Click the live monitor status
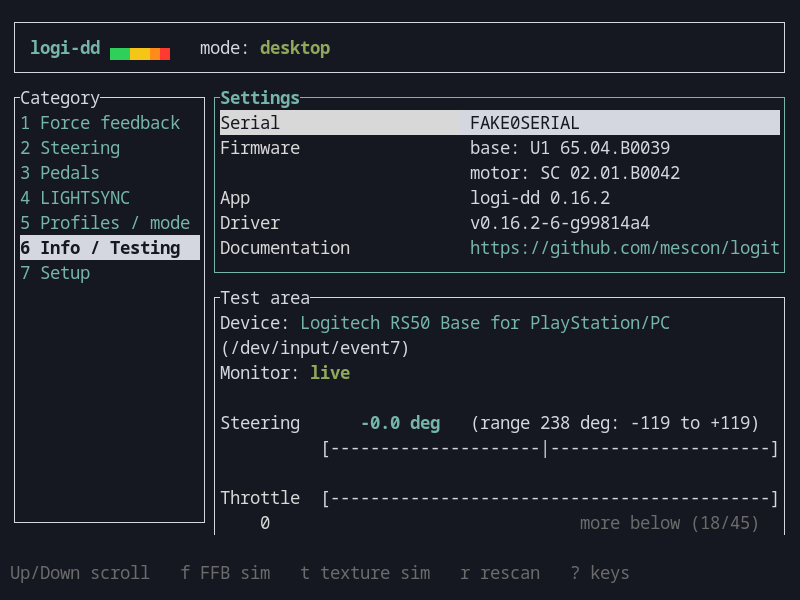This screenshot has height=600, width=800. (330, 373)
